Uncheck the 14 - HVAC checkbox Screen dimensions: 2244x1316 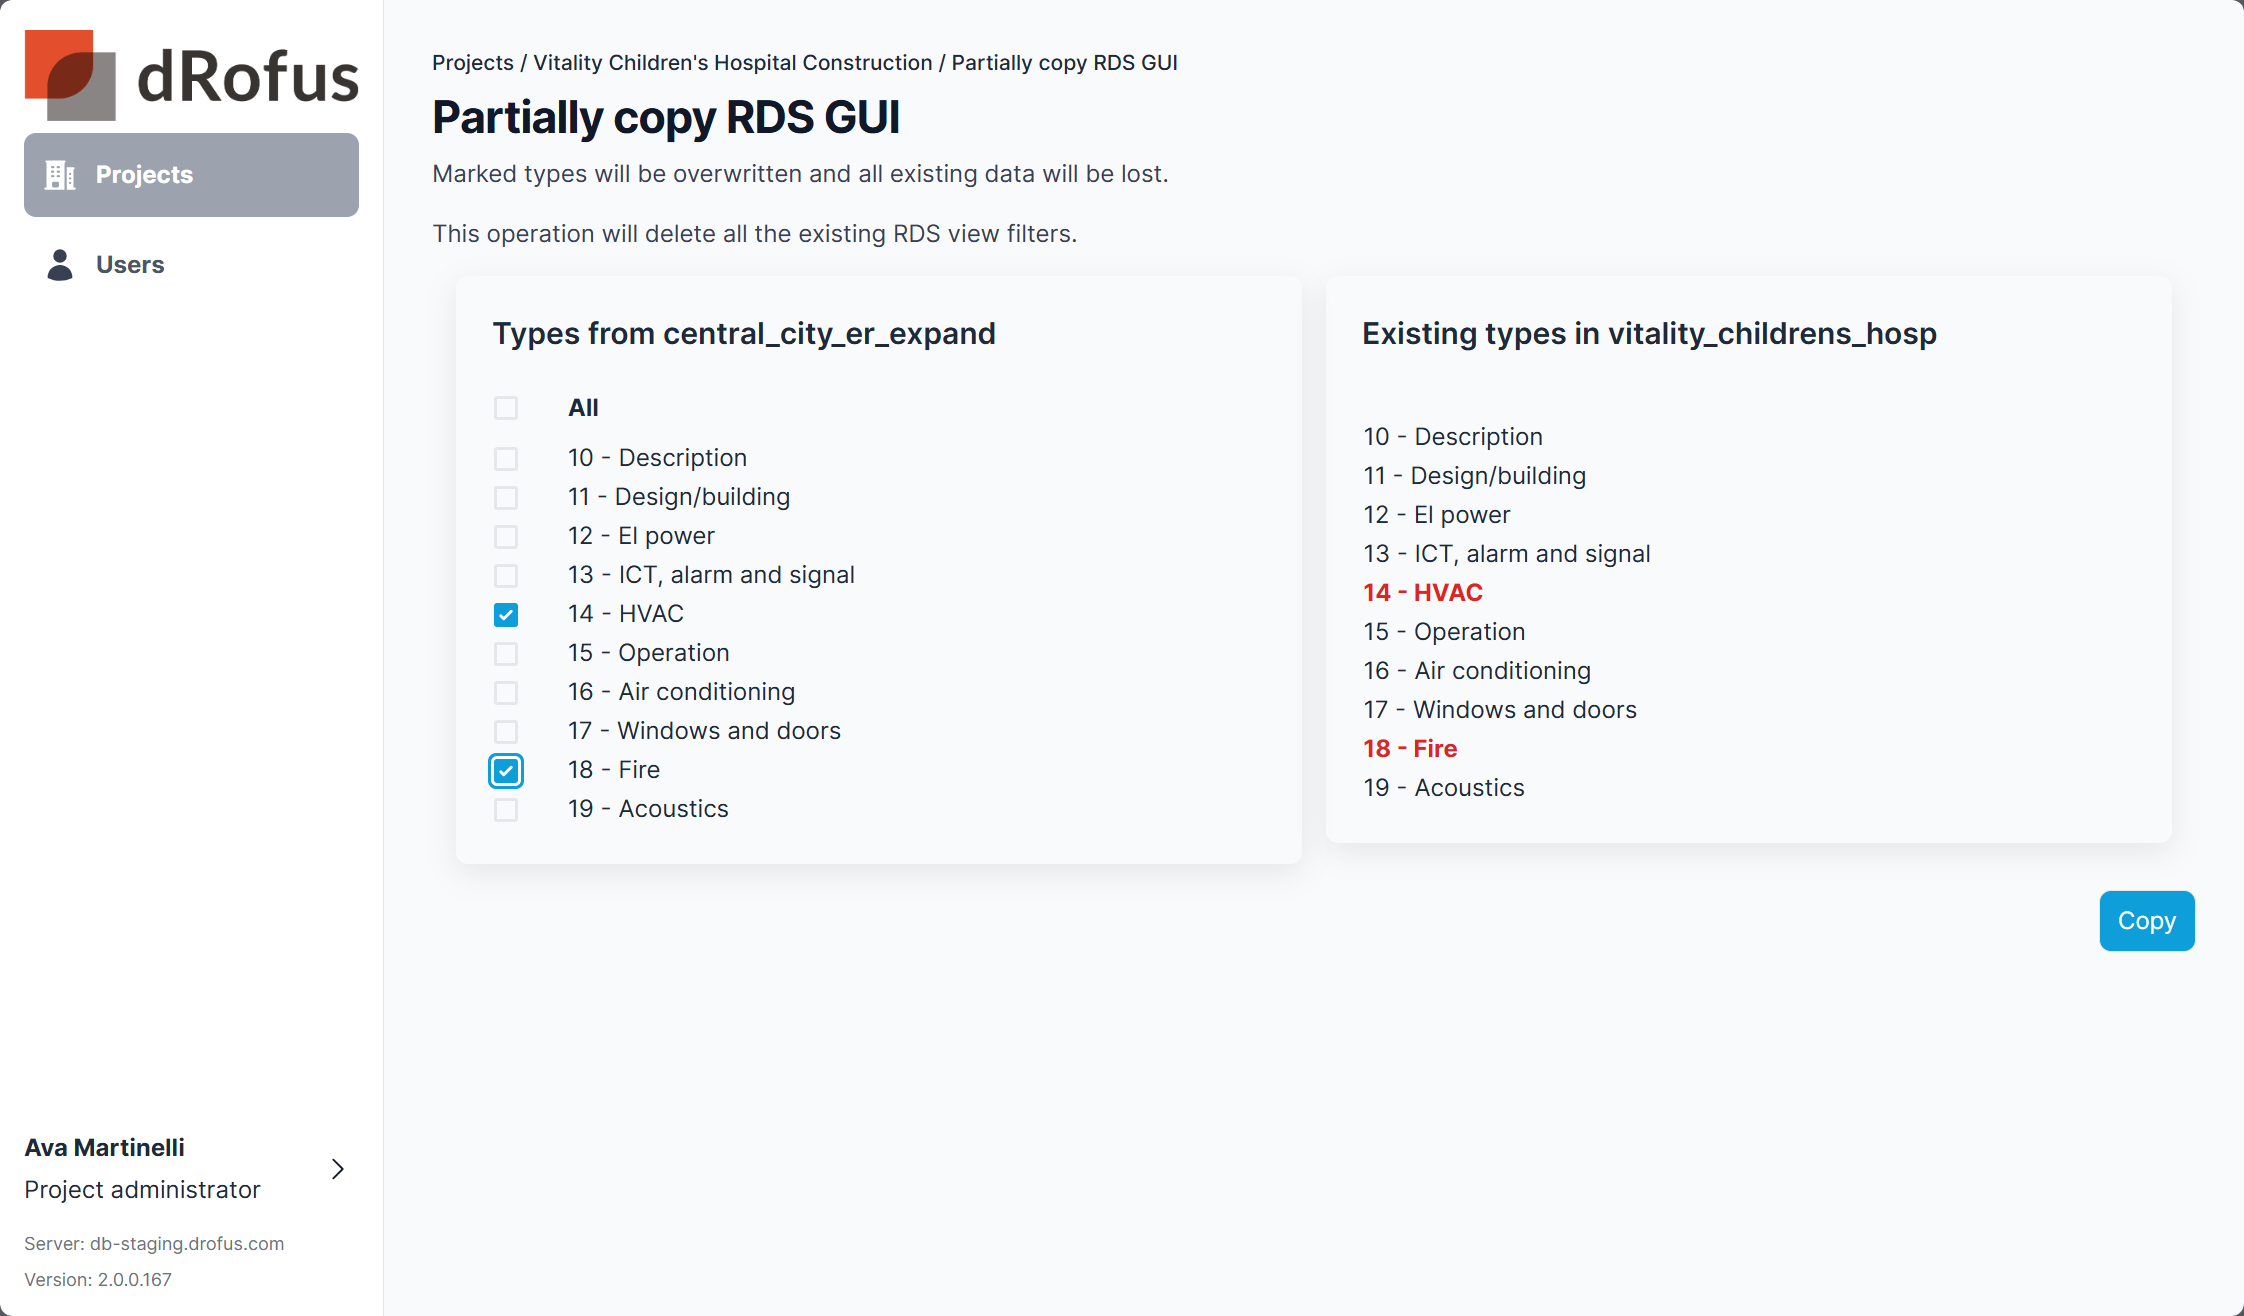[506, 615]
